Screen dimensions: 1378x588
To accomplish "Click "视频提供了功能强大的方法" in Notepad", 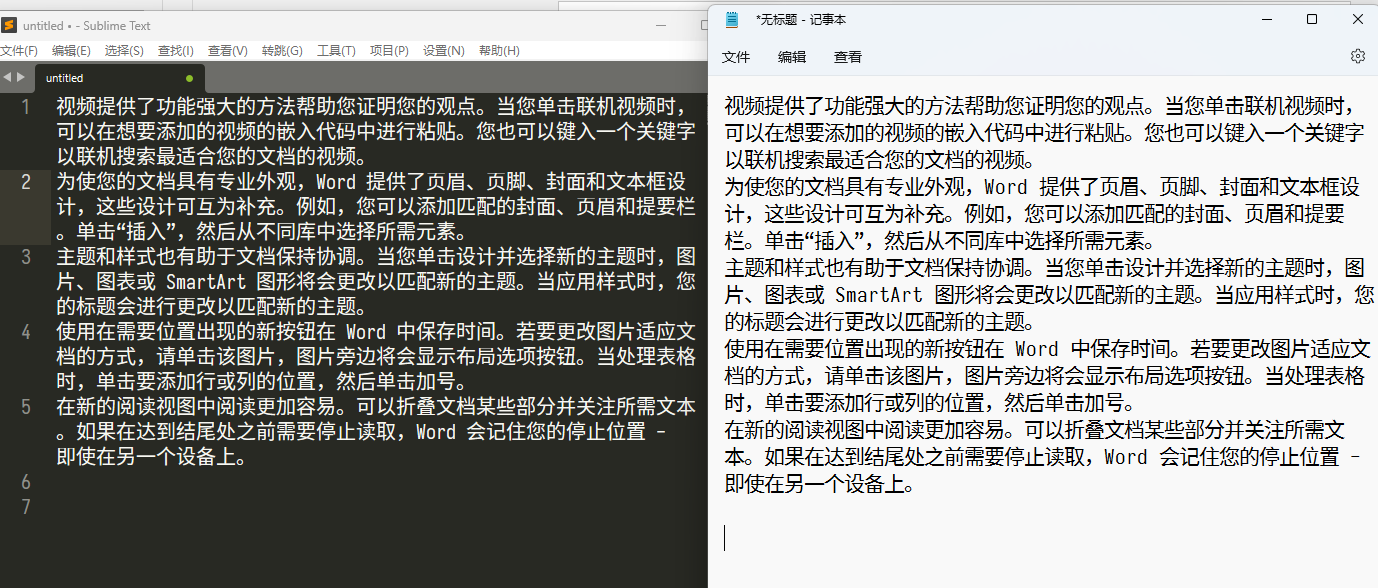I will tap(844, 106).
